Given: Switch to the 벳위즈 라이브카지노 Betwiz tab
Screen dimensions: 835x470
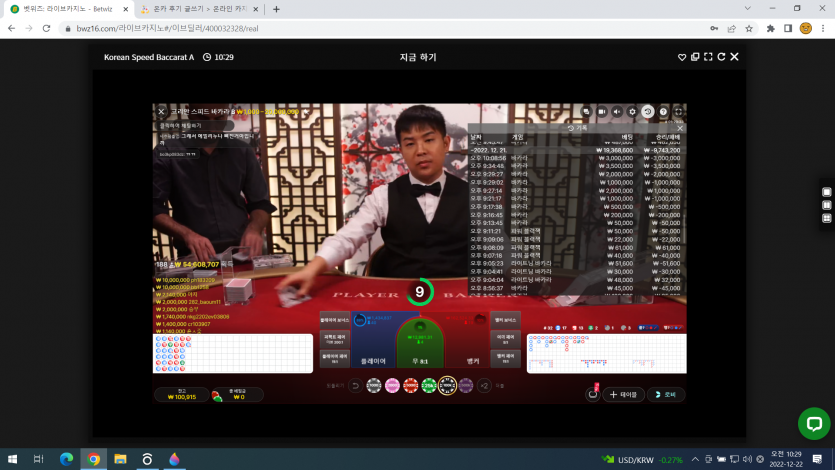Looking at the screenshot, I should pos(69,9).
